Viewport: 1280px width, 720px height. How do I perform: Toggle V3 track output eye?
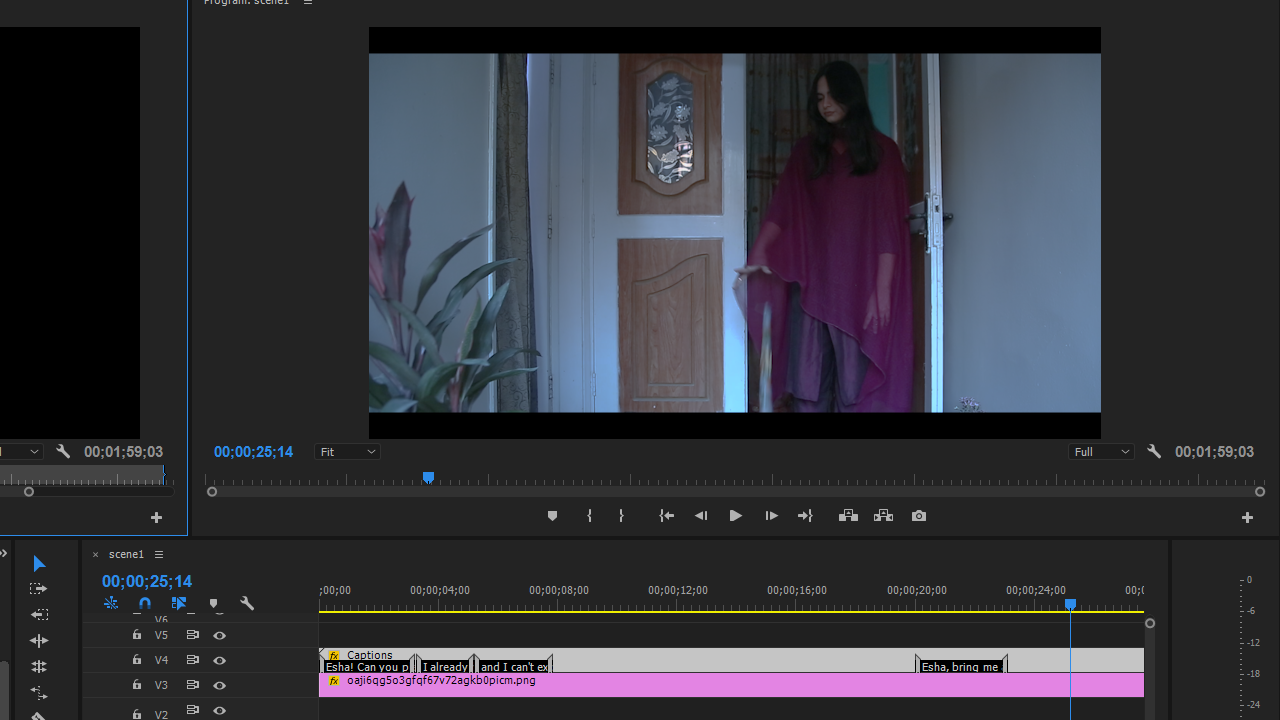219,685
